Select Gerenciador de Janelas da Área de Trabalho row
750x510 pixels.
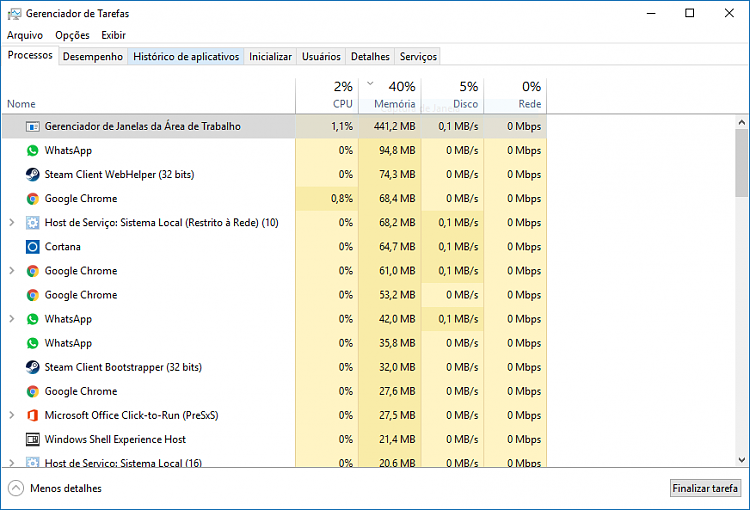coord(274,126)
